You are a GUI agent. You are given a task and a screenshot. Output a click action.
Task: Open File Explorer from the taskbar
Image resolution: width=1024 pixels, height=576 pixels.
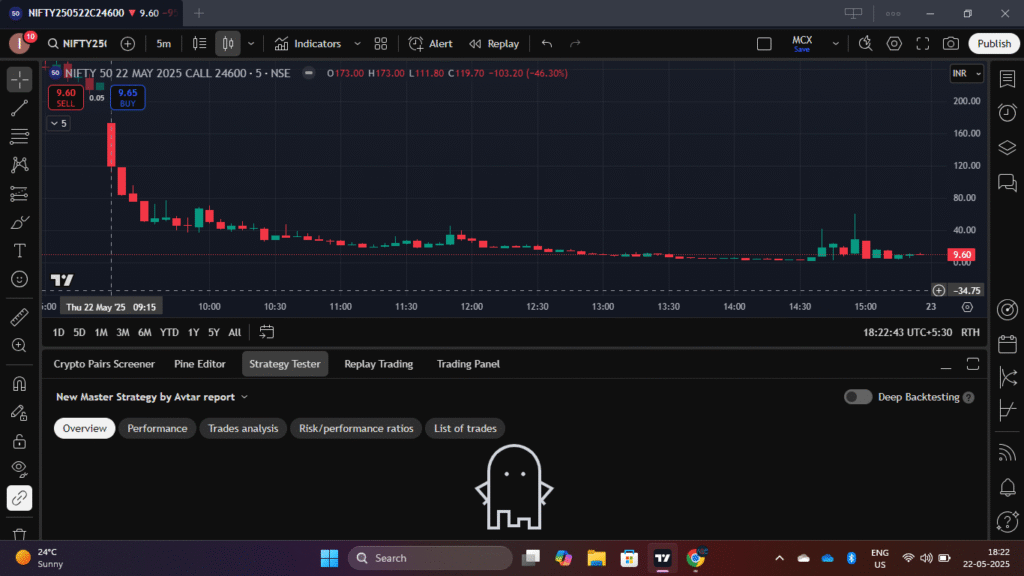(596, 558)
